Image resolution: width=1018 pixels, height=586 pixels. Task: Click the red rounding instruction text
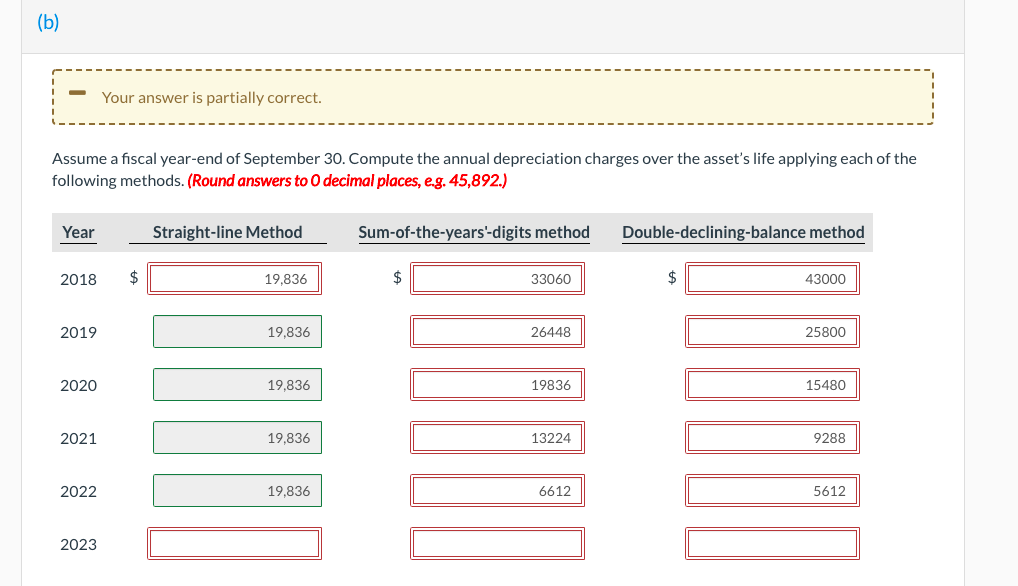coord(347,180)
